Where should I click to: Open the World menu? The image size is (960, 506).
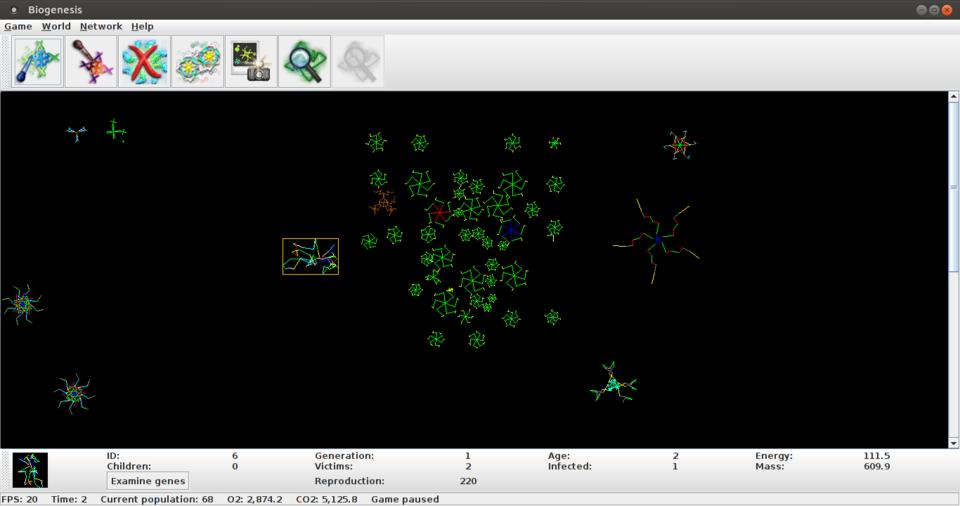(x=56, y=26)
